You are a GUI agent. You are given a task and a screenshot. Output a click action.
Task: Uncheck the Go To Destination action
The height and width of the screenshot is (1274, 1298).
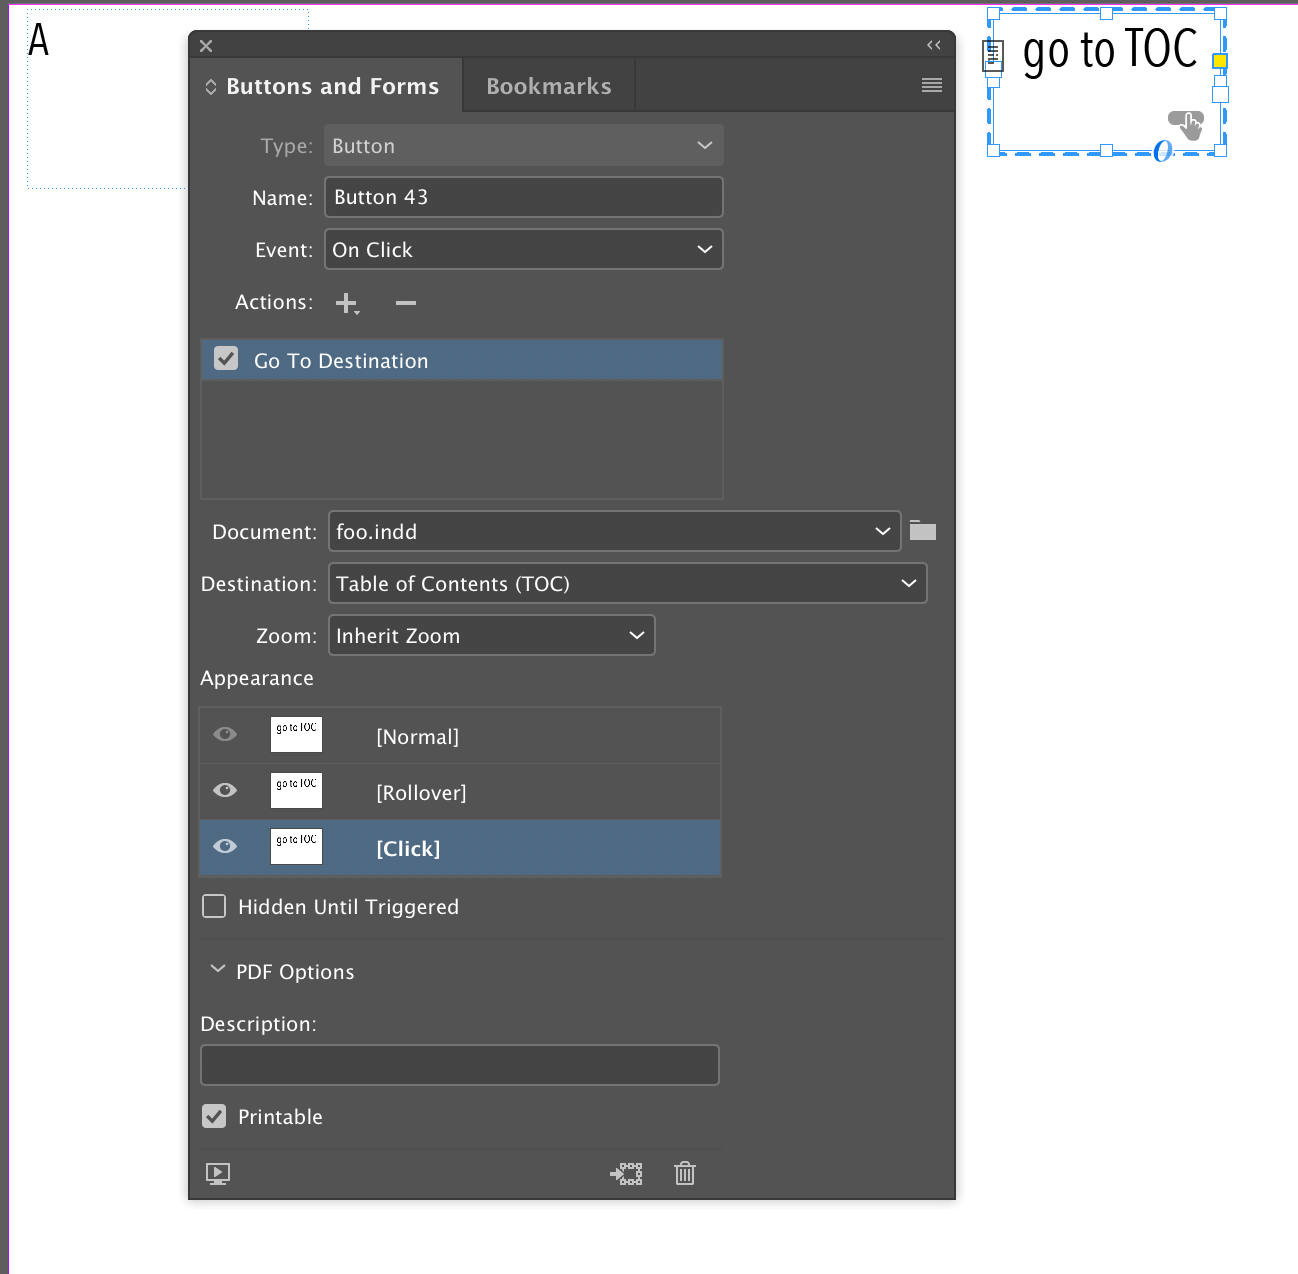tap(227, 359)
